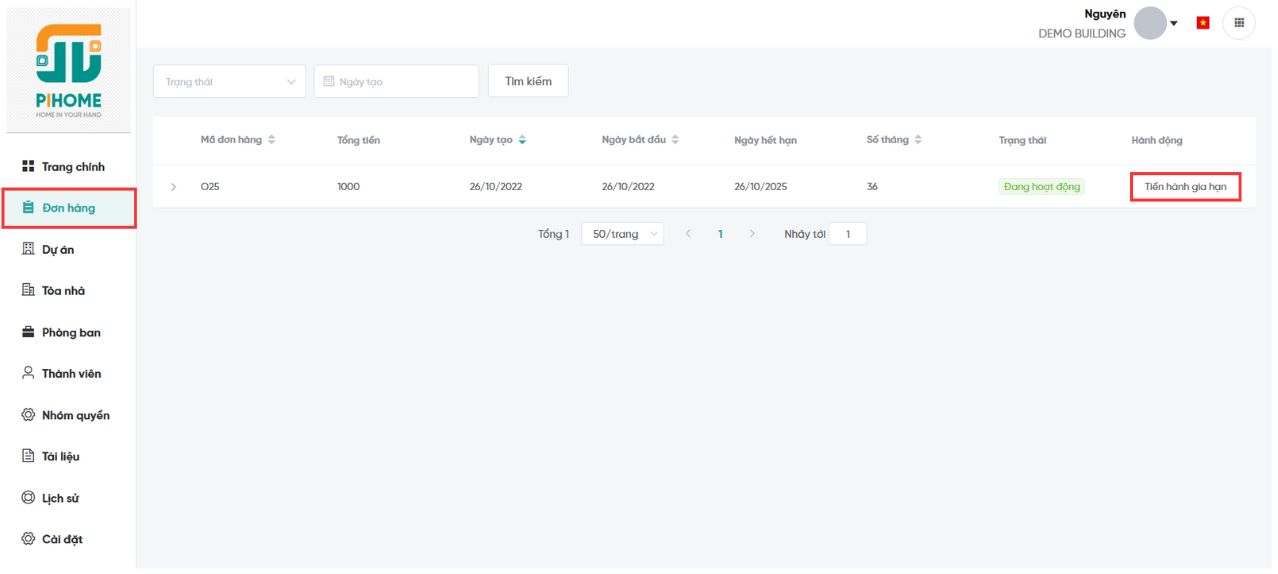The width and height of the screenshot is (1278, 574).
Task: Click the Nhảy tới page input
Action: point(847,234)
